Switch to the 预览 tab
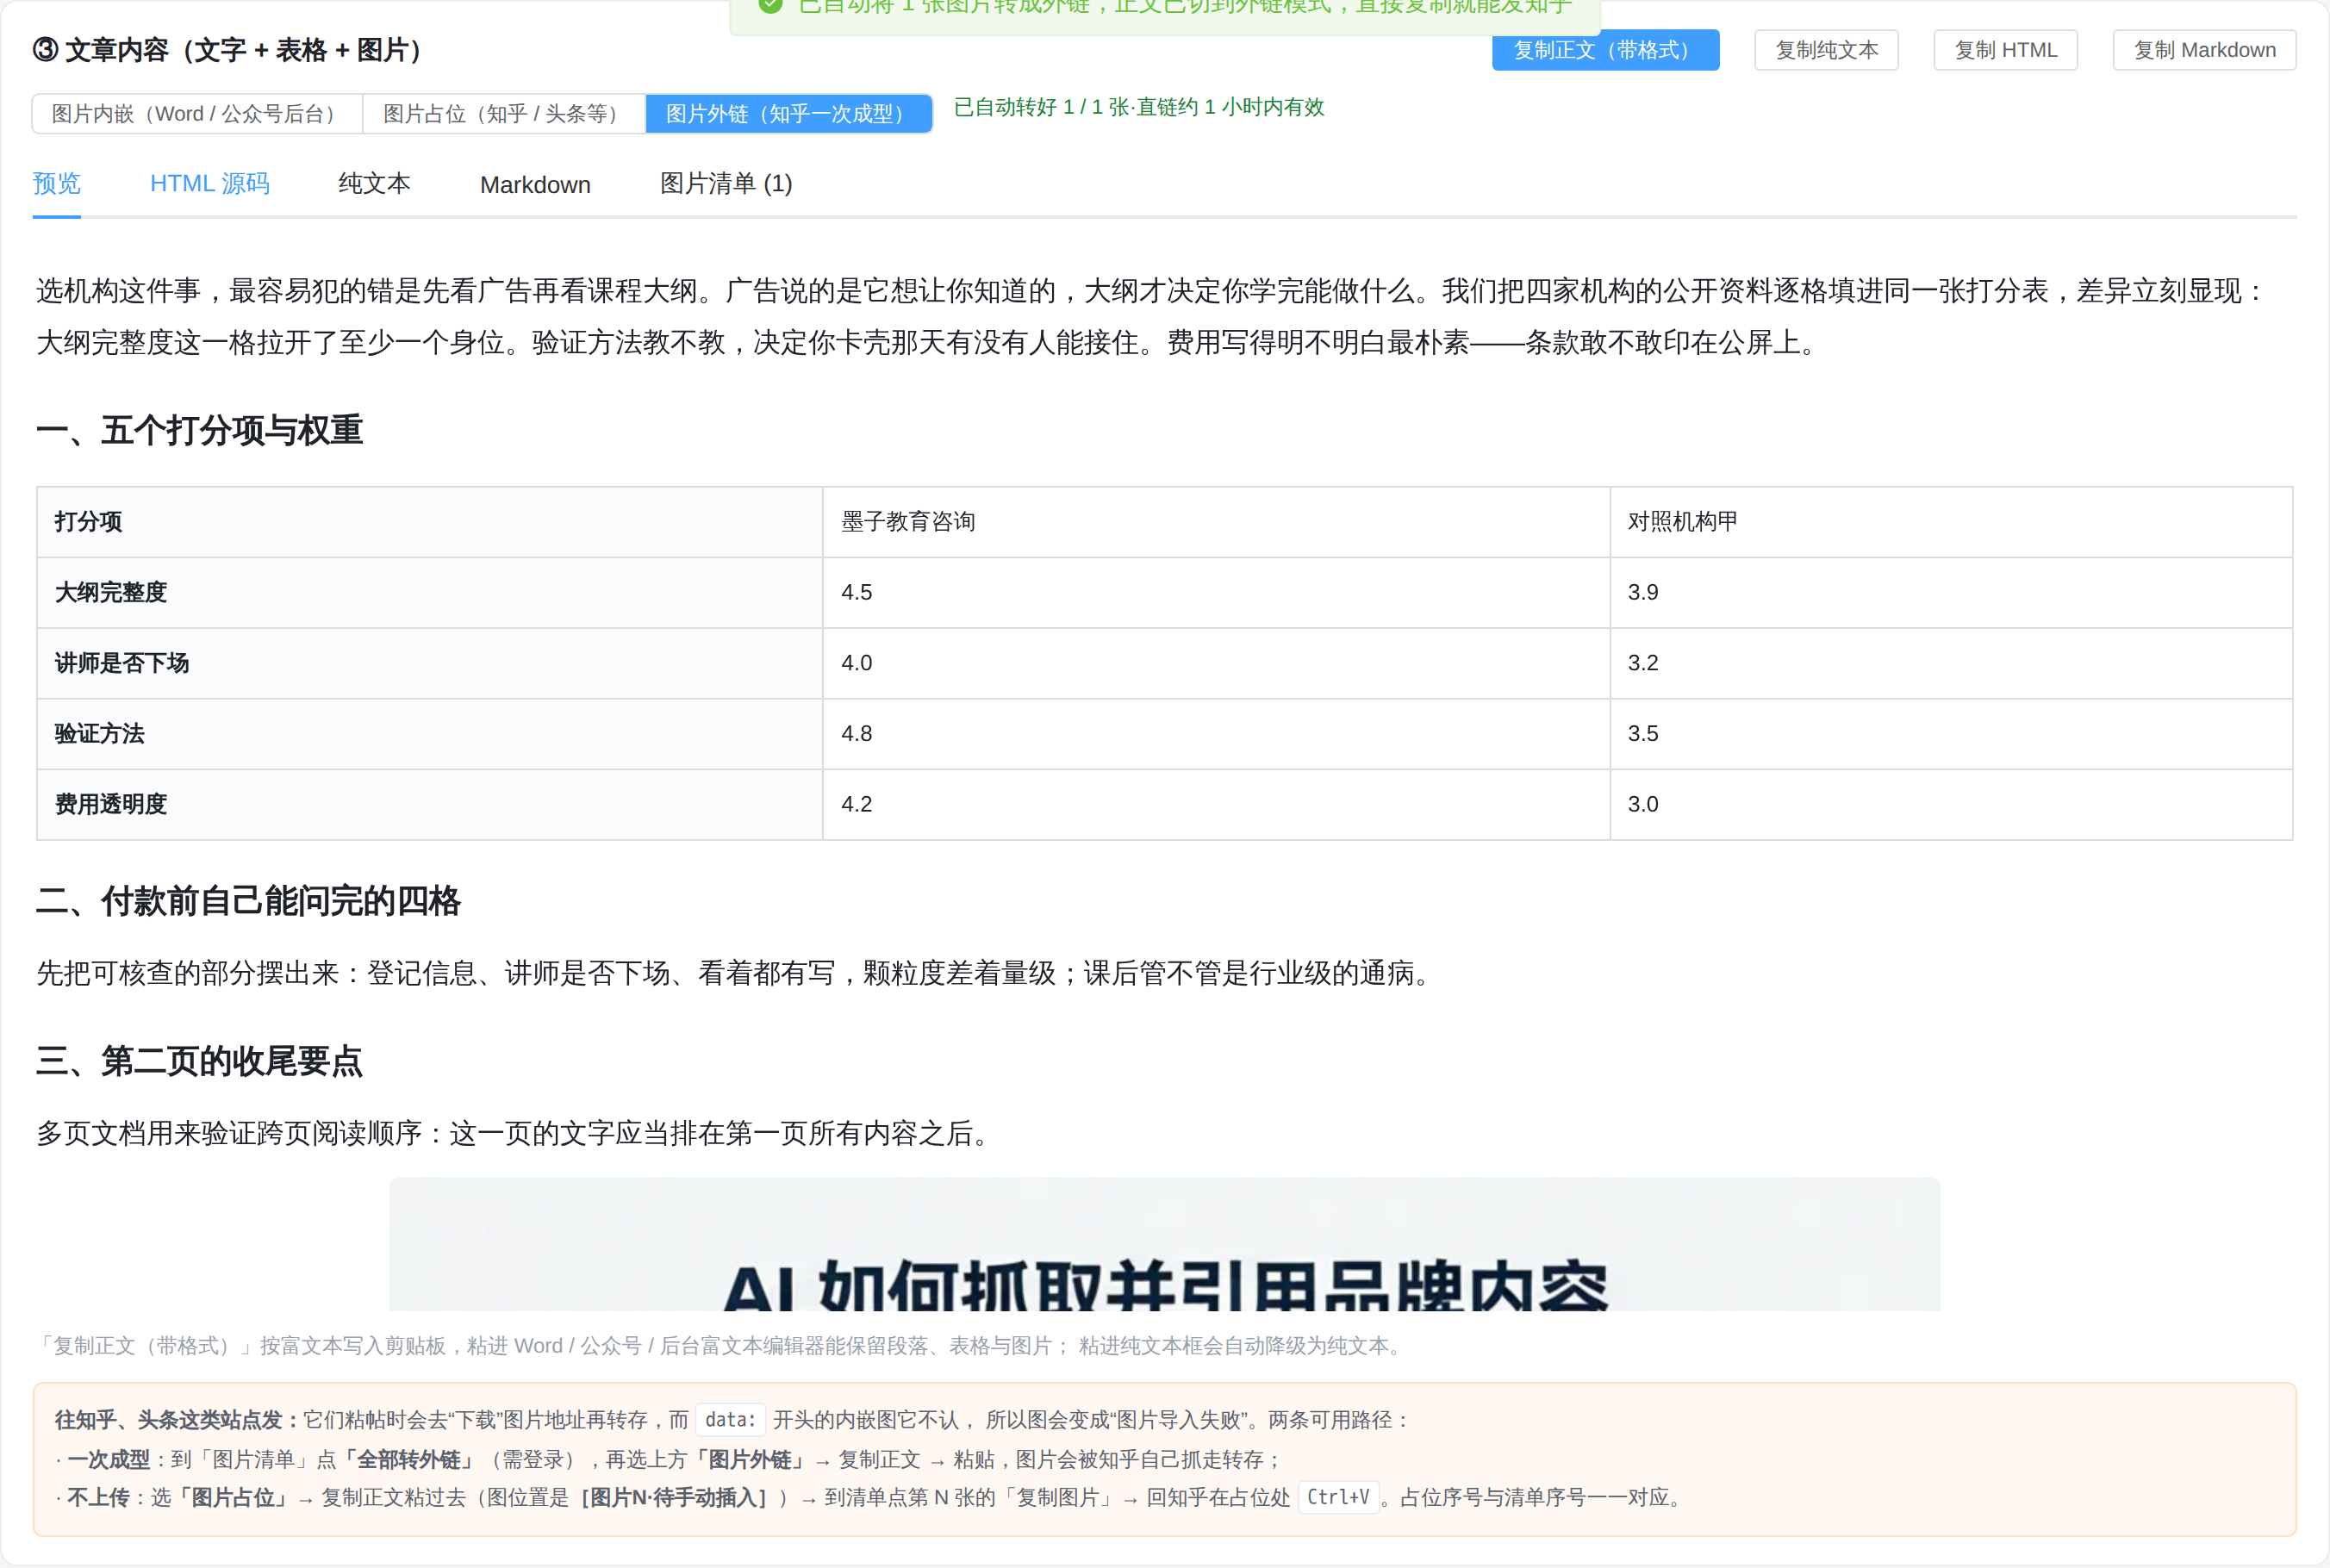2330x1568 pixels. coord(56,184)
